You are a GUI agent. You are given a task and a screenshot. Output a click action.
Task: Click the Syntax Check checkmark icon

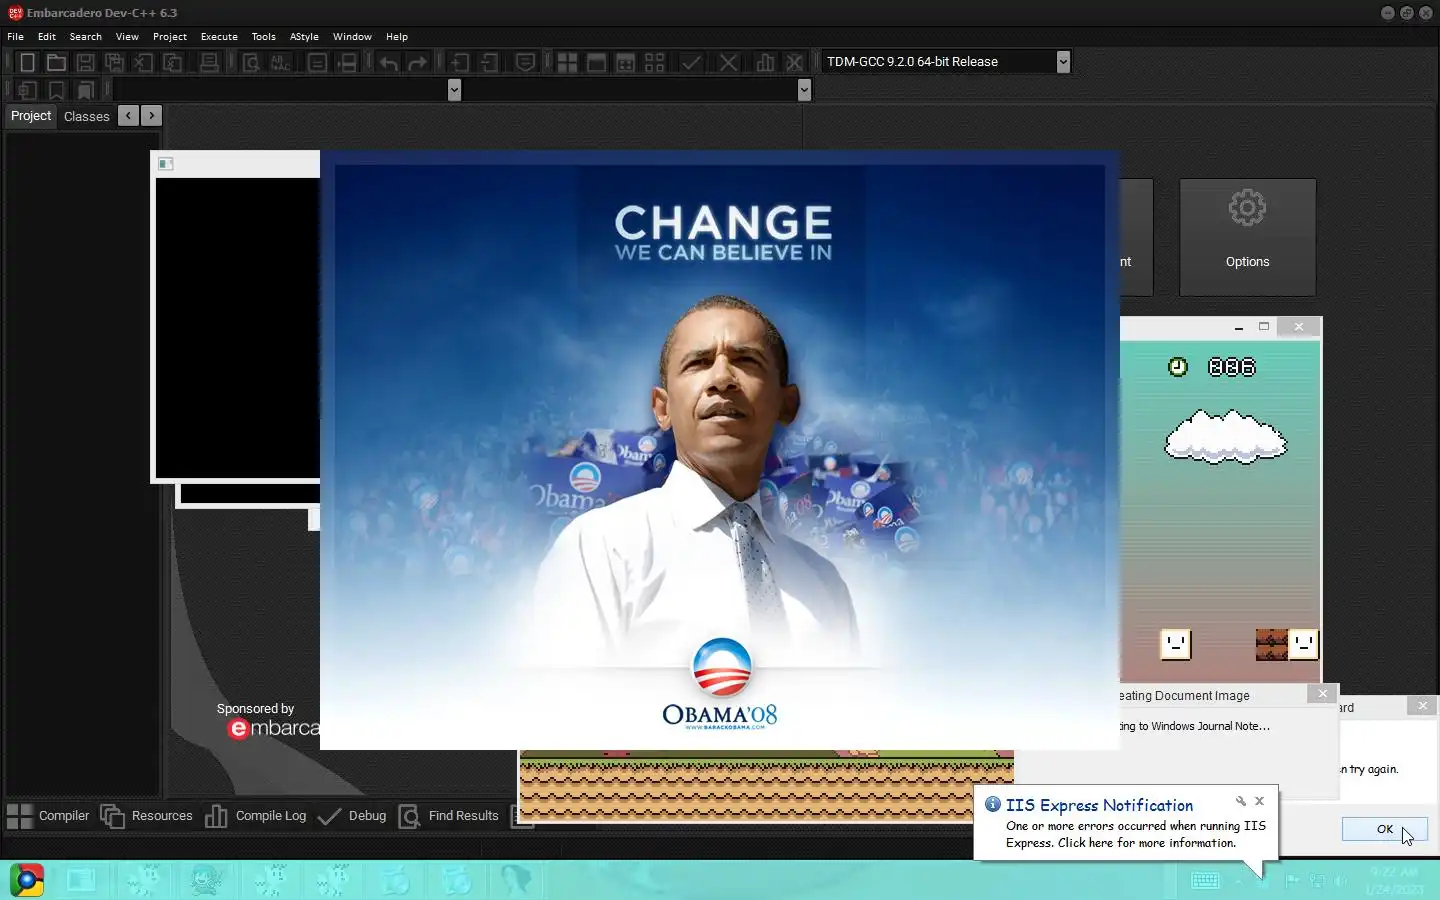(x=691, y=62)
